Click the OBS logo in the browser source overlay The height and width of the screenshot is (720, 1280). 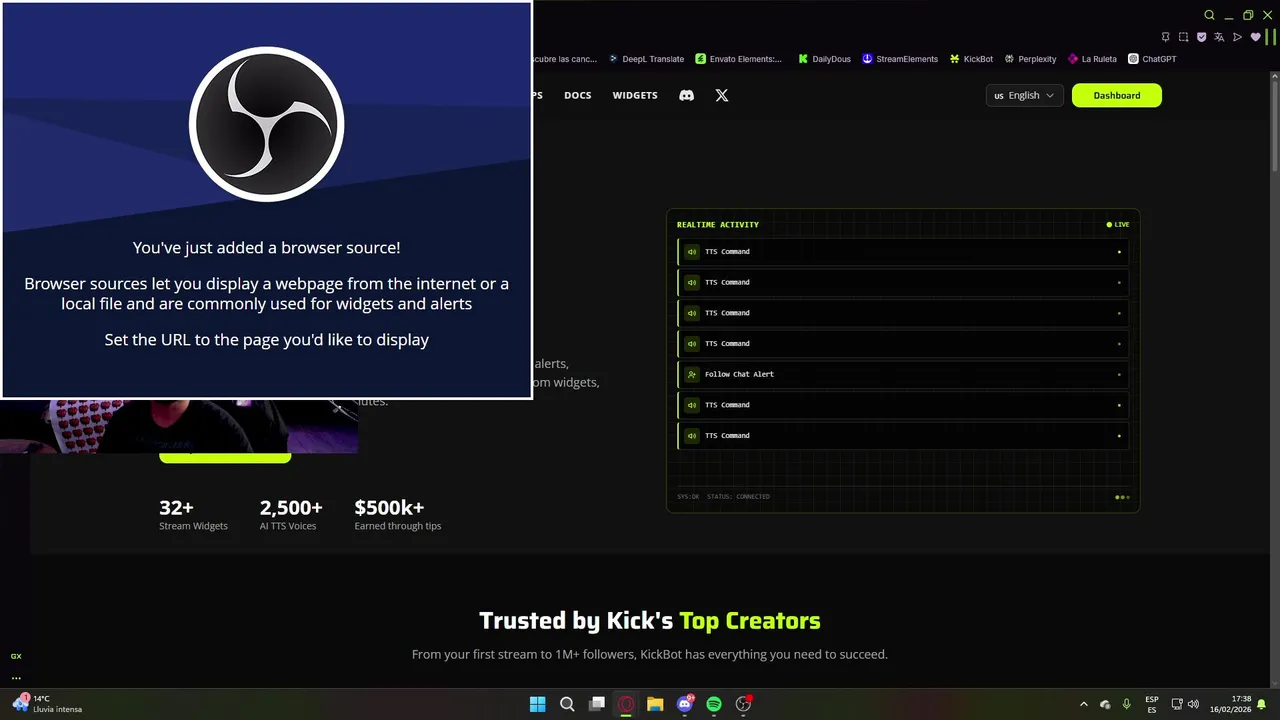(267, 124)
